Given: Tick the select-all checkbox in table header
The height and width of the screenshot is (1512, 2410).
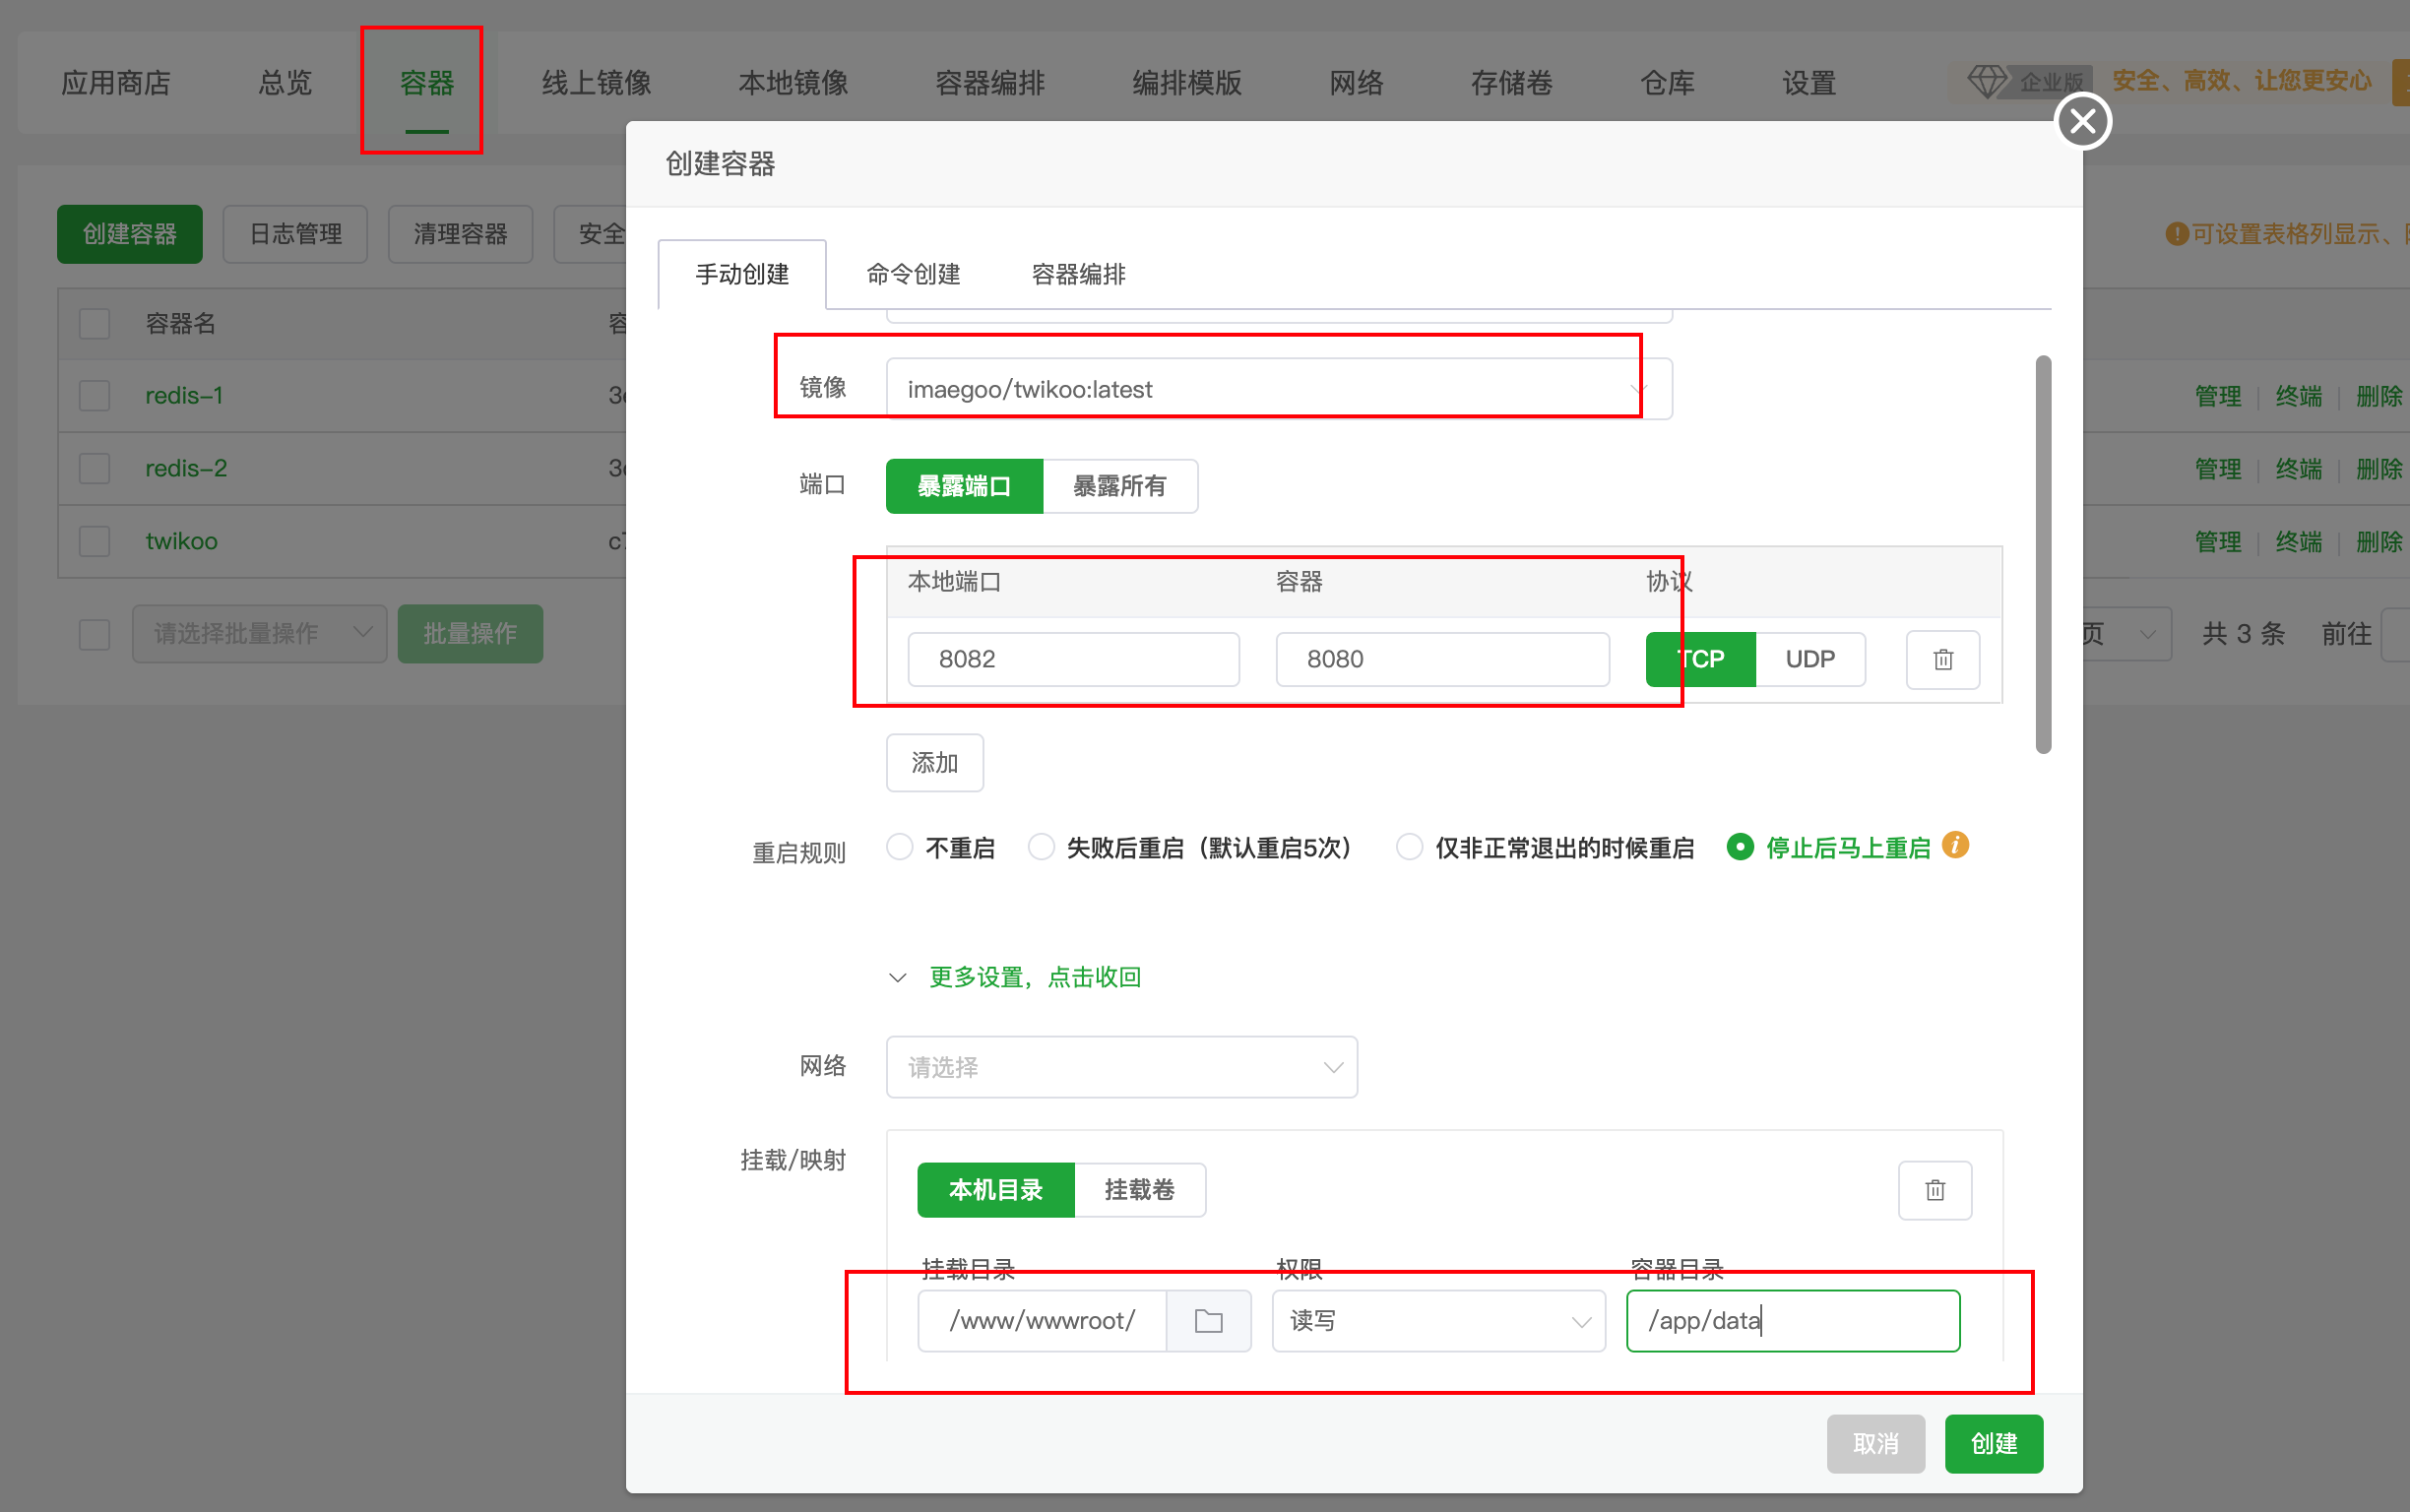Looking at the screenshot, I should pos(94,323).
